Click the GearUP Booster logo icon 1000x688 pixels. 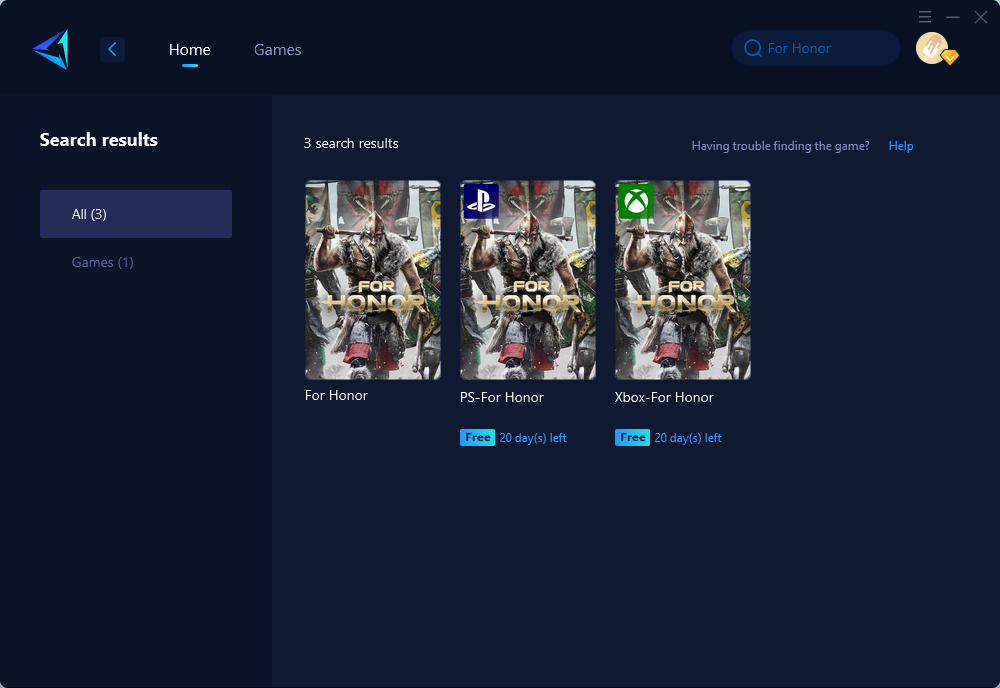pyautogui.click(x=51, y=49)
